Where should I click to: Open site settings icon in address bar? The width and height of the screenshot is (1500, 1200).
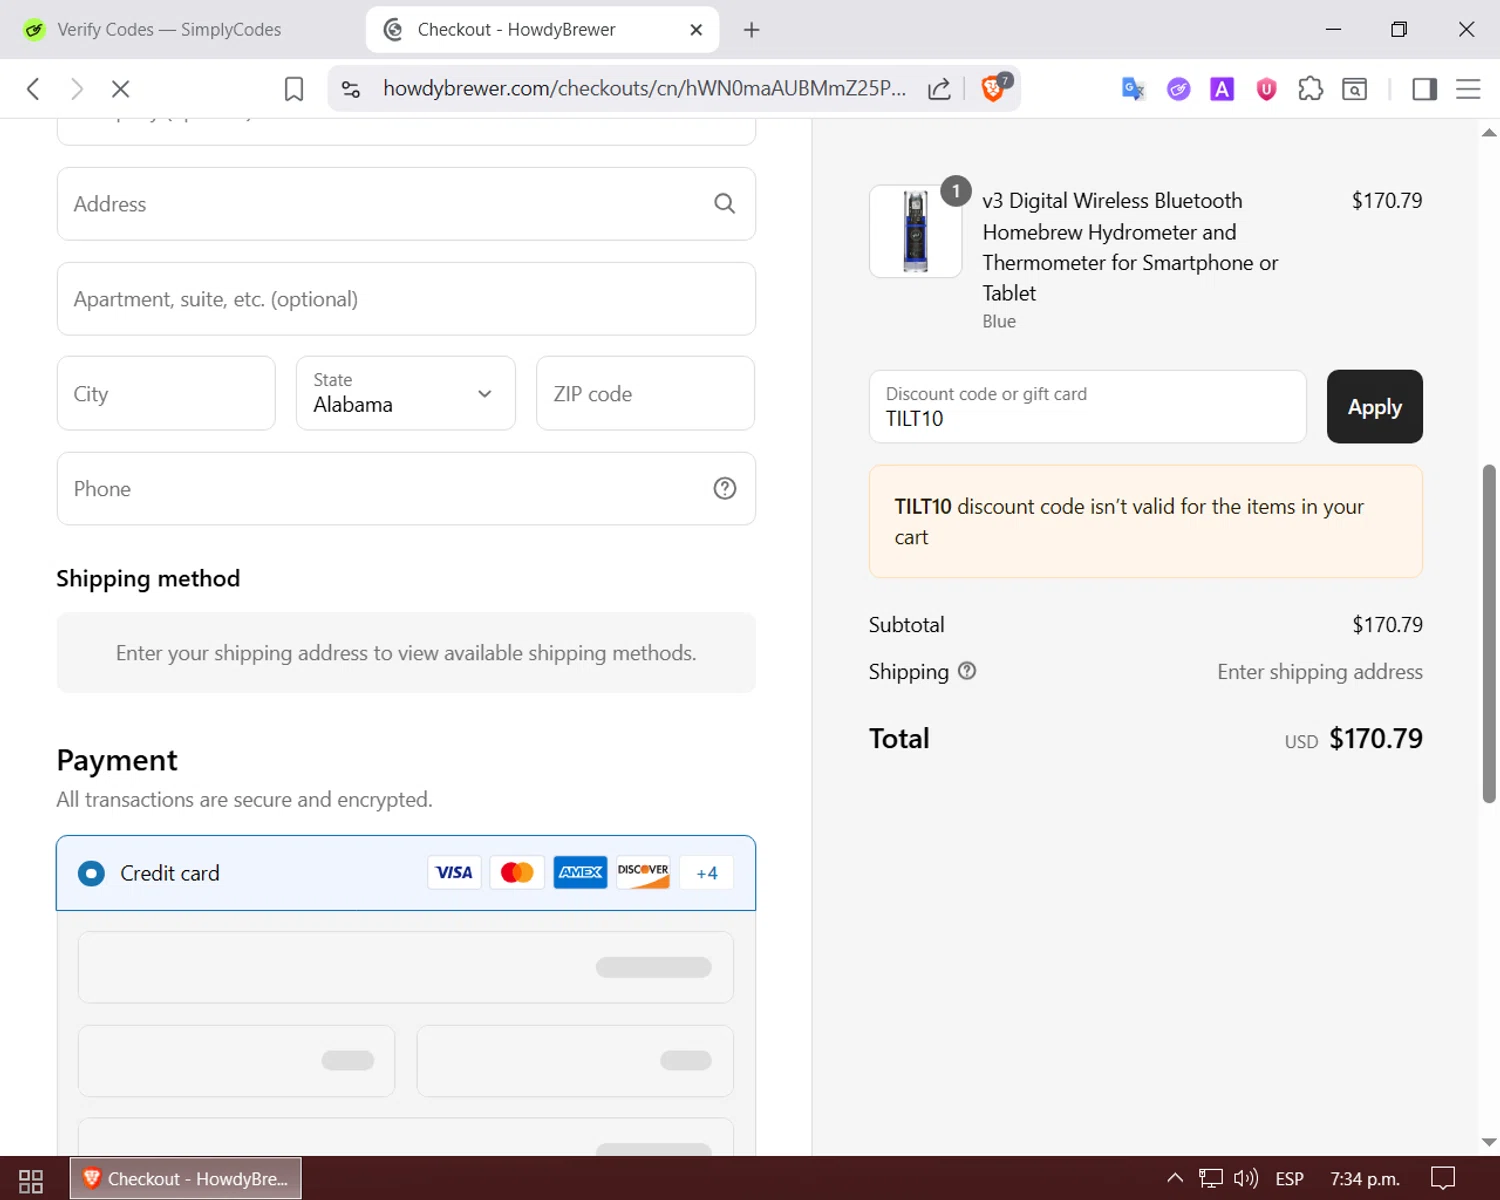tap(351, 89)
